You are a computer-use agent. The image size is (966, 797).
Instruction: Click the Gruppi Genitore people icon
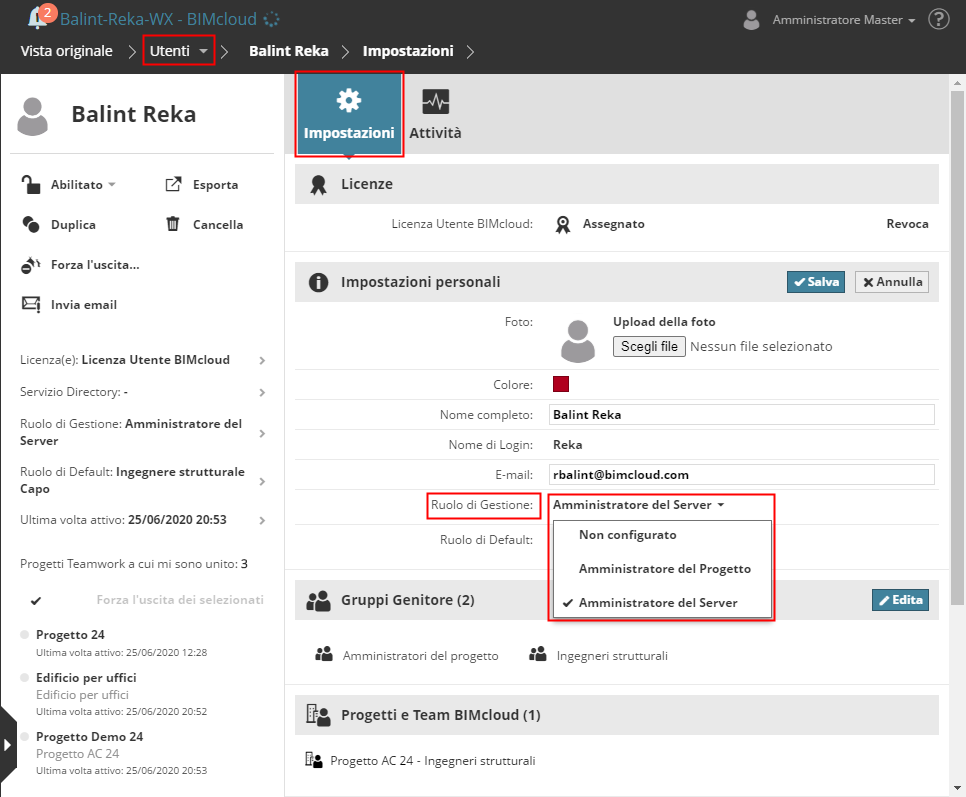(319, 601)
